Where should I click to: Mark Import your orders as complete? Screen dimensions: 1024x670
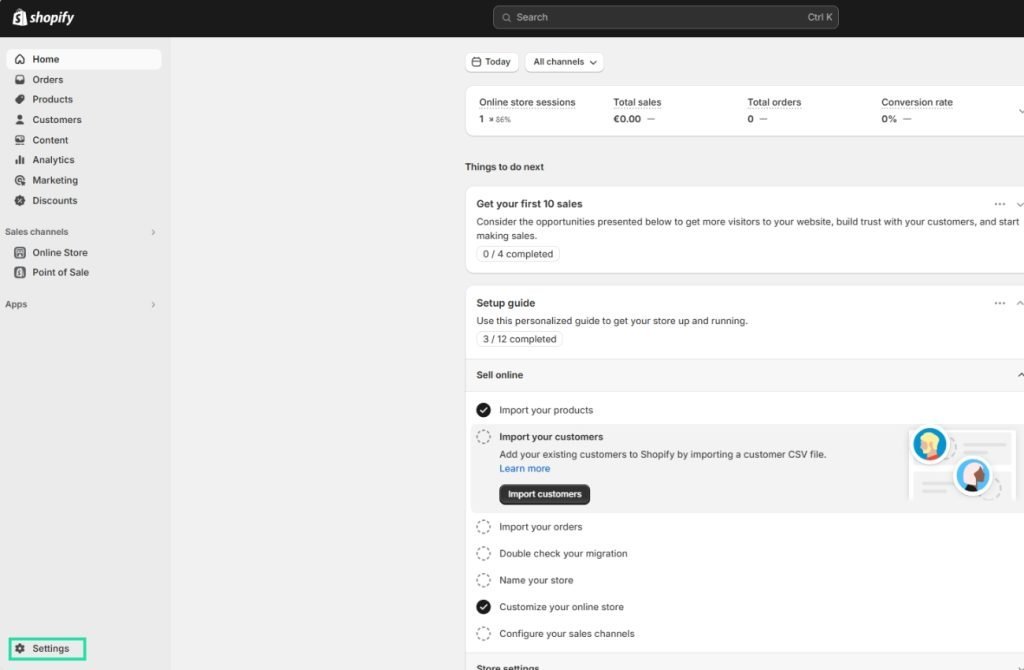click(x=483, y=526)
